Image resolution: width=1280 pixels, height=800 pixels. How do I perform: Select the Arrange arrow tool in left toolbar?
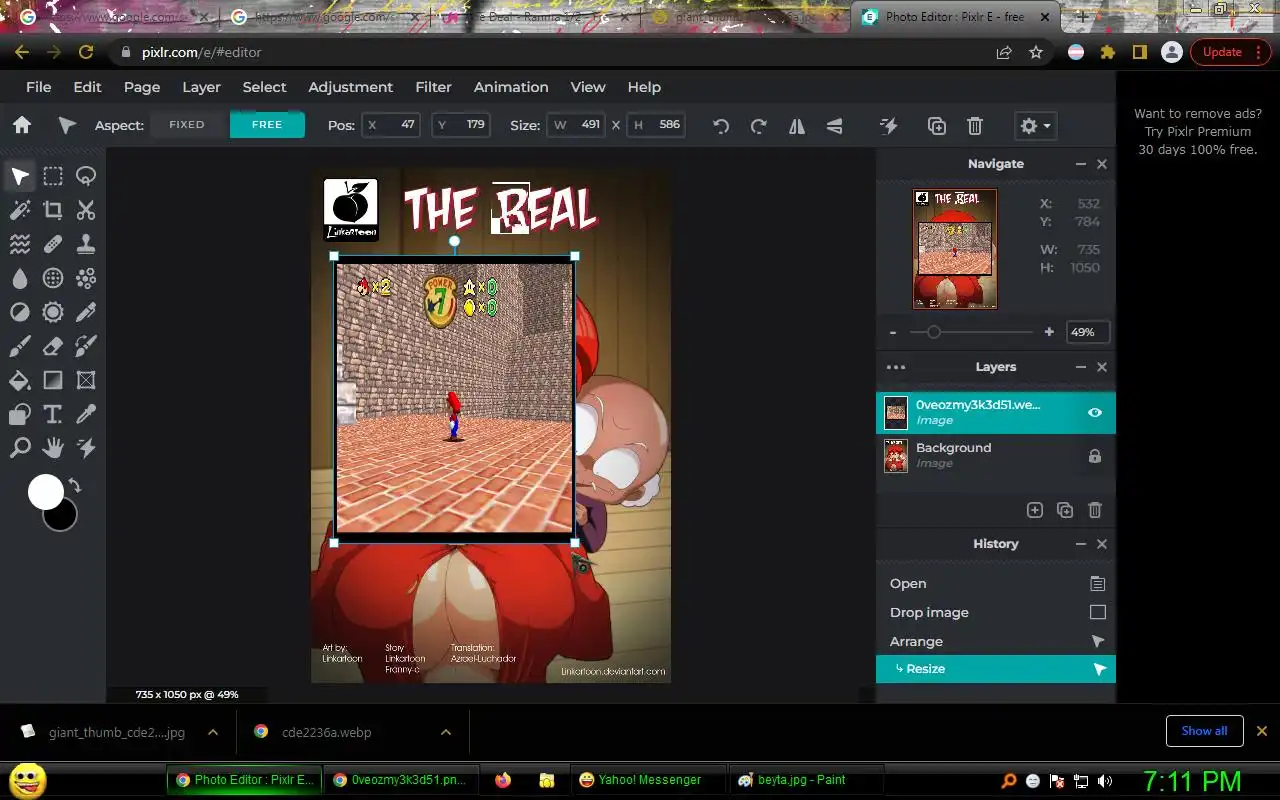(x=20, y=177)
